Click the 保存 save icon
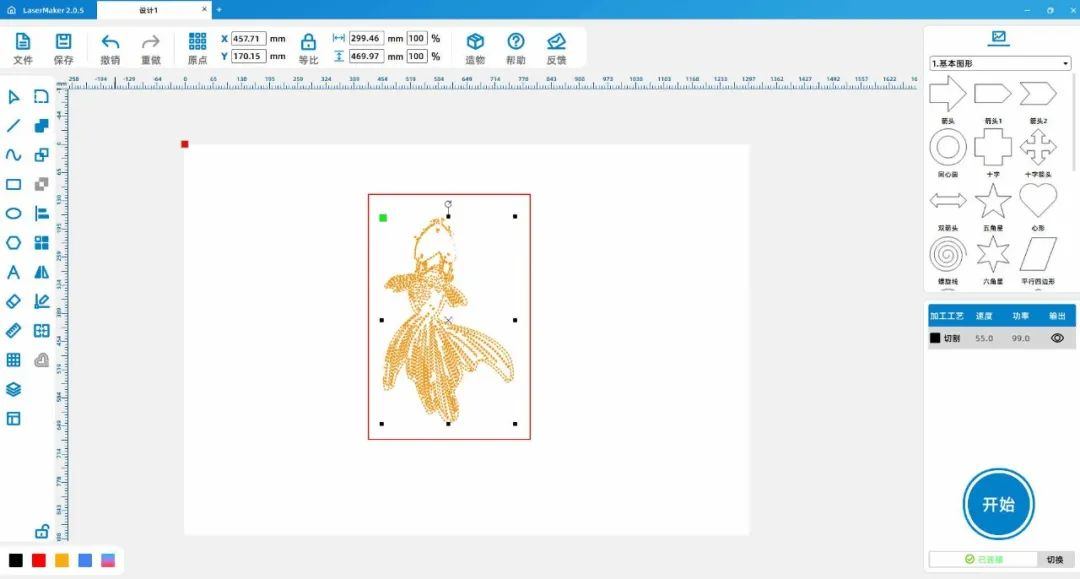Screen dimensions: 1080x579 click(x=63, y=47)
